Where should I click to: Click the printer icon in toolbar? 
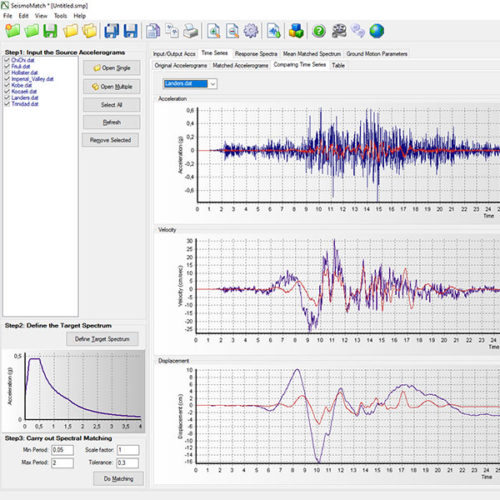[191, 31]
